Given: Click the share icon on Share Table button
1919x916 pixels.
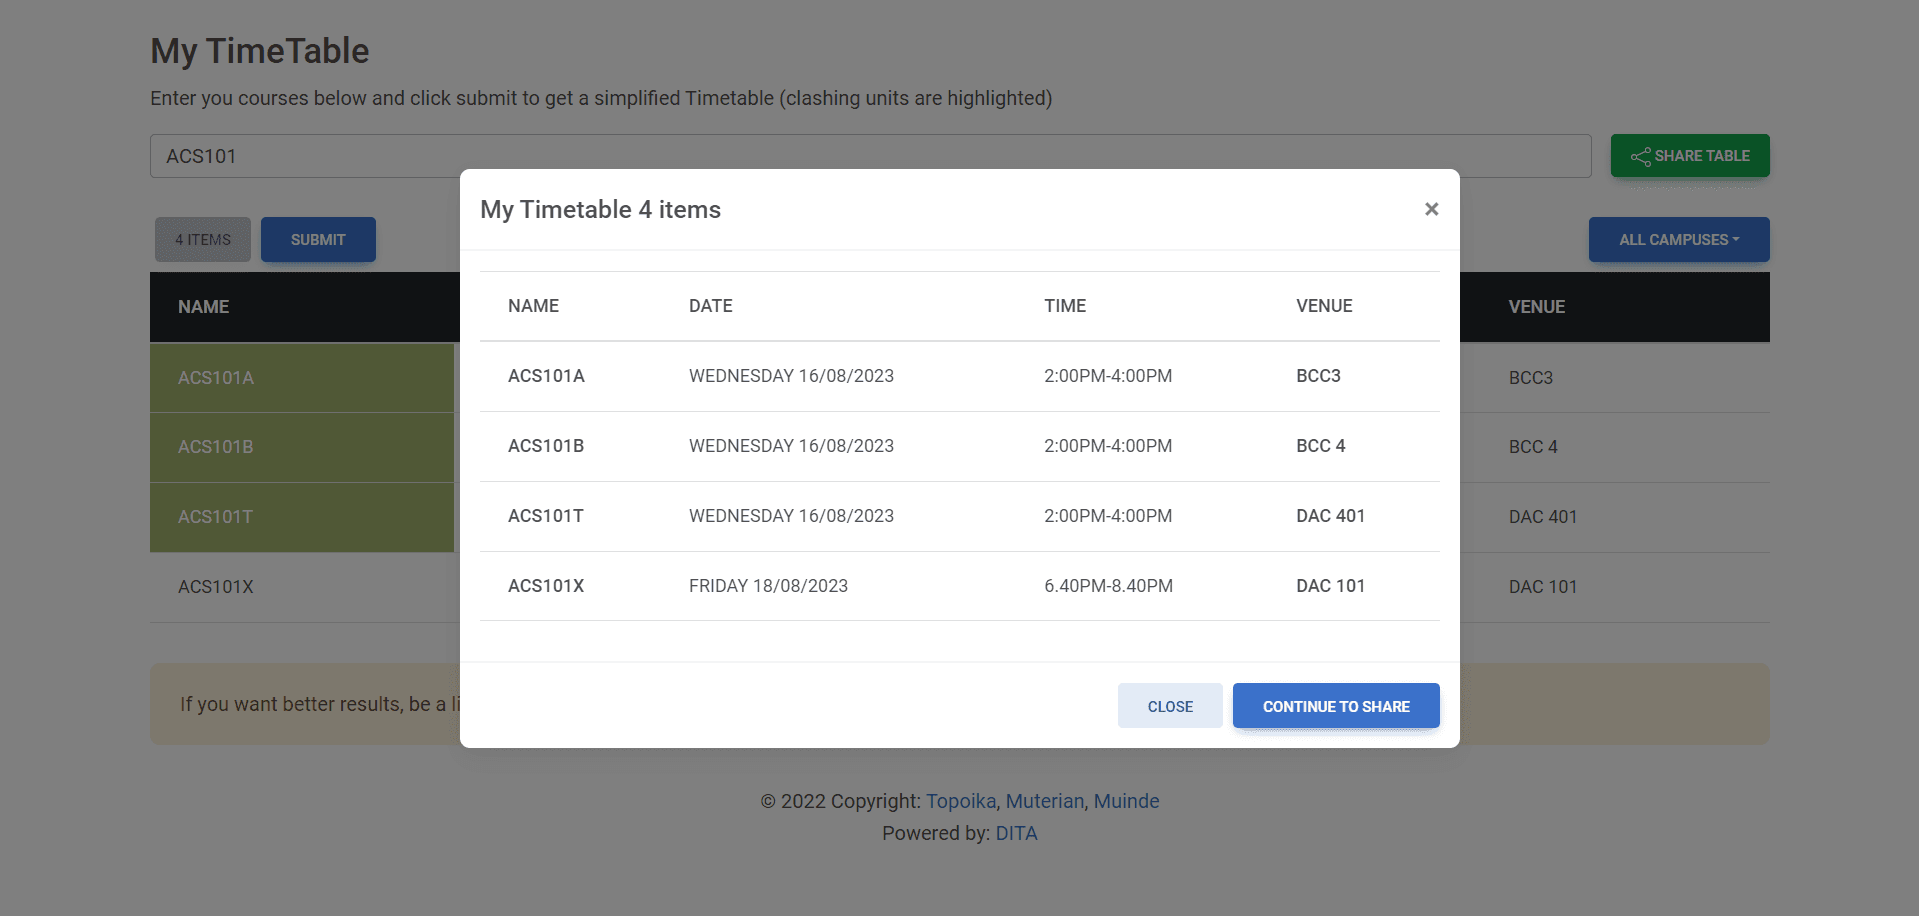Looking at the screenshot, I should pyautogui.click(x=1641, y=156).
